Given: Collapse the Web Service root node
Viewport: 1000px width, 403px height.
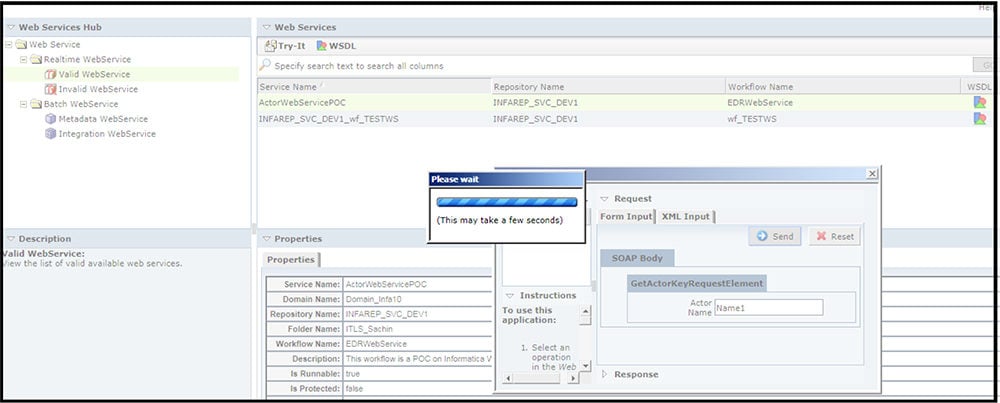Looking at the screenshot, I should (x=8, y=45).
